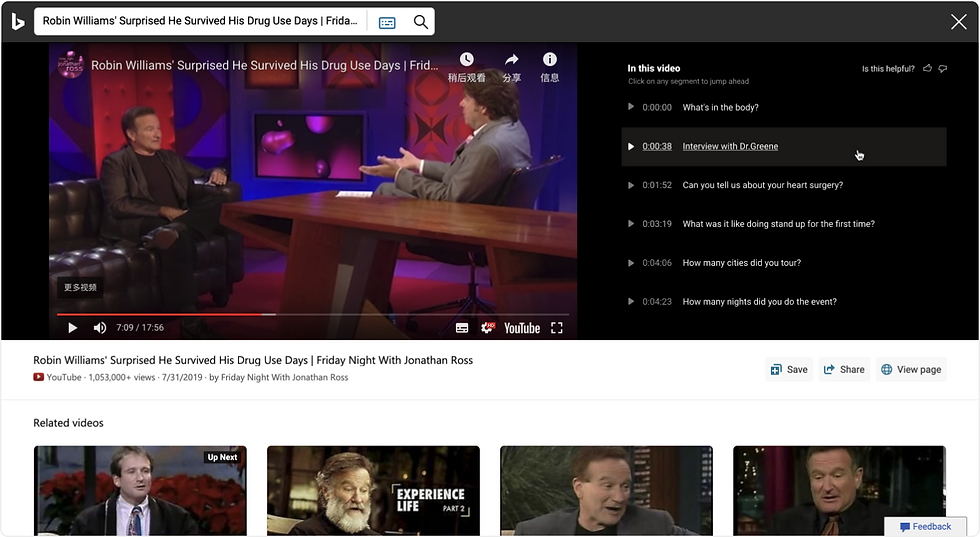Image resolution: width=980 pixels, height=537 pixels.
Task: Open the video info icon
Action: [x=549, y=59]
